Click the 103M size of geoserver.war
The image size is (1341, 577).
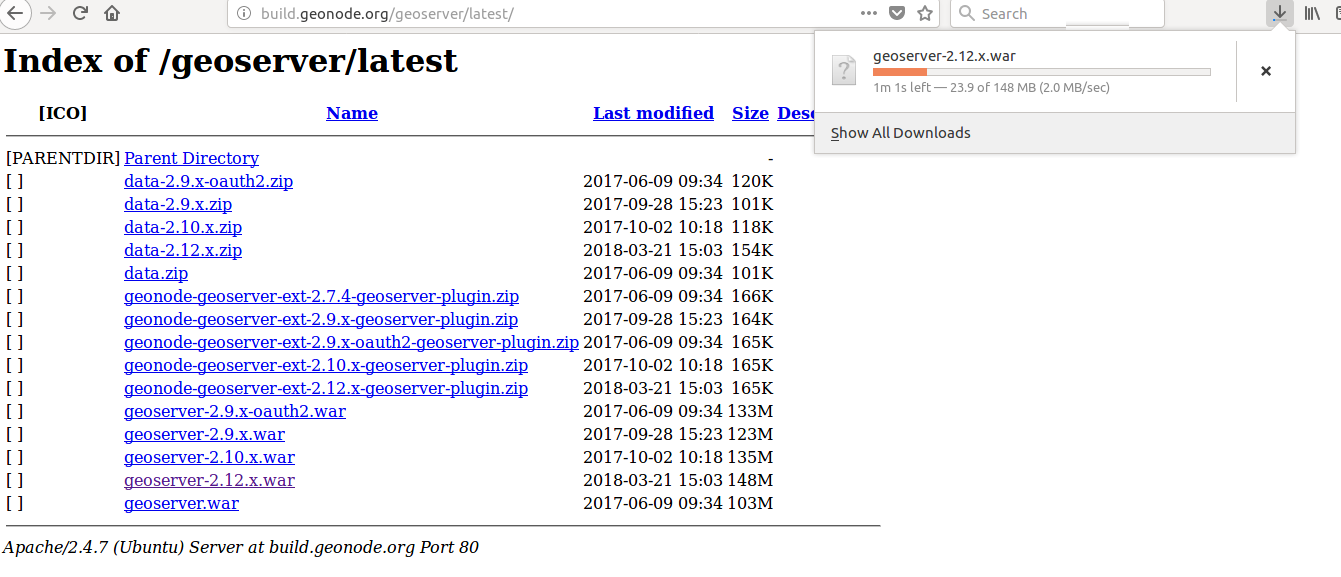click(750, 503)
